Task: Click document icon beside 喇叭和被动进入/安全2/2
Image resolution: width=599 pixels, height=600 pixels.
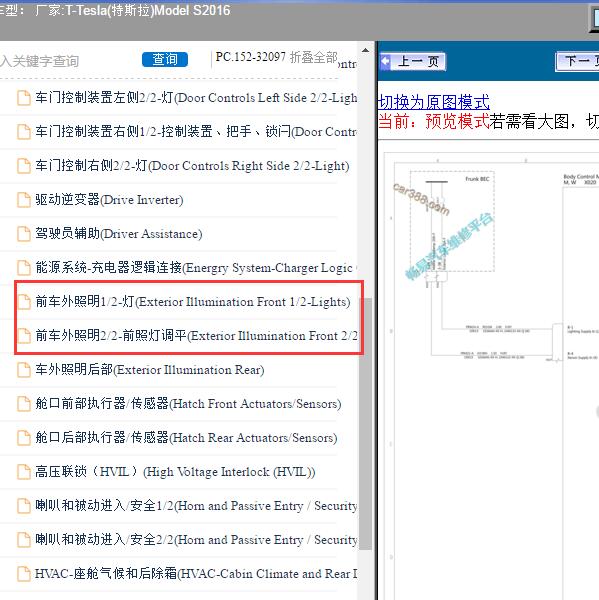Action: pyautogui.click(x=24, y=540)
